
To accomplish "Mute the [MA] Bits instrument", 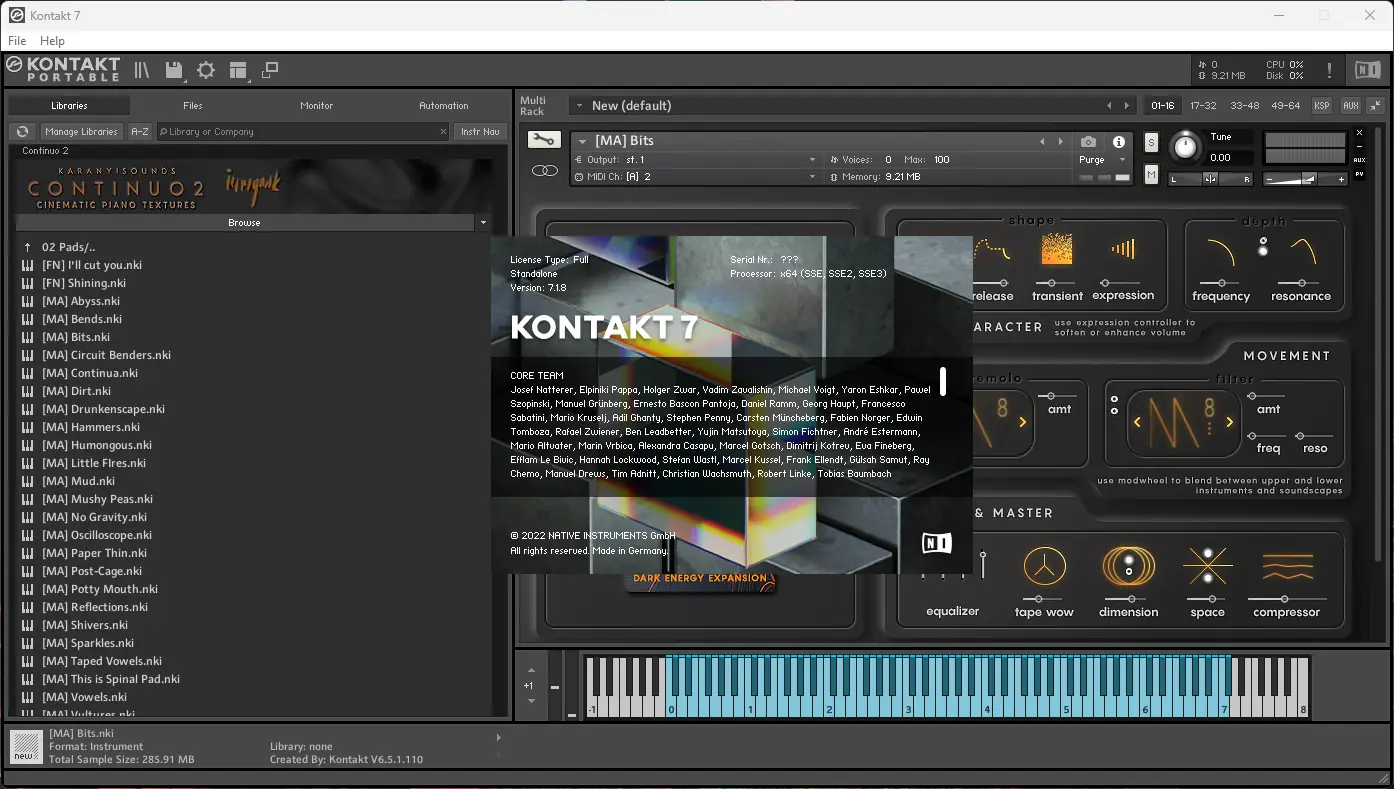I will tap(1151, 175).
